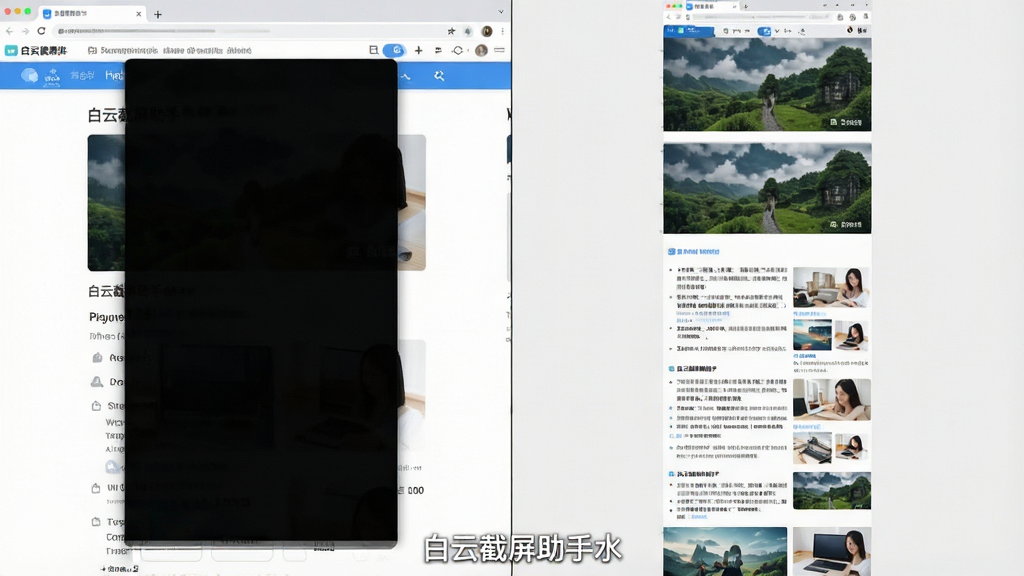Open the extension icon beside bookmark star
The height and width of the screenshot is (576, 1024).
coord(468,31)
